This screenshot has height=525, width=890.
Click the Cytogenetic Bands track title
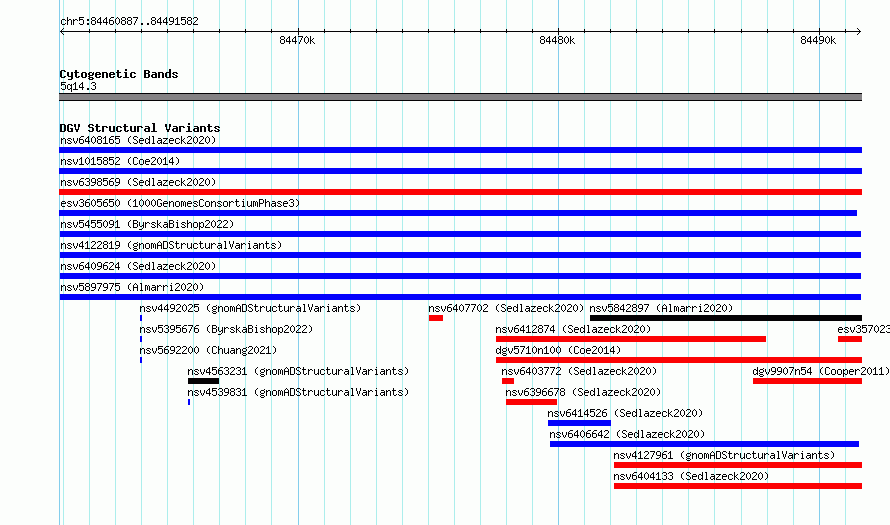coord(119,74)
